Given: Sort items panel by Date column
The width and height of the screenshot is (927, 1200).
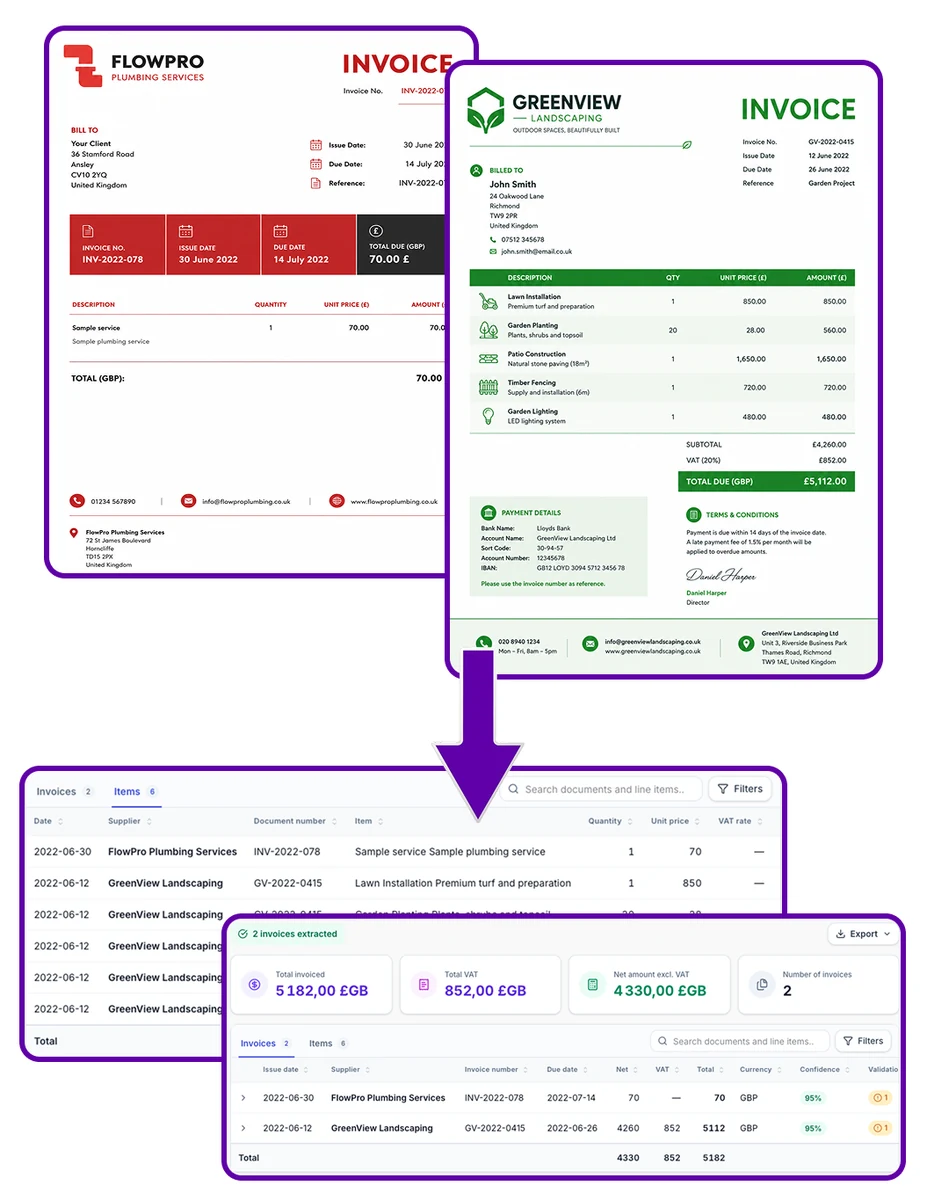Looking at the screenshot, I should [48, 821].
